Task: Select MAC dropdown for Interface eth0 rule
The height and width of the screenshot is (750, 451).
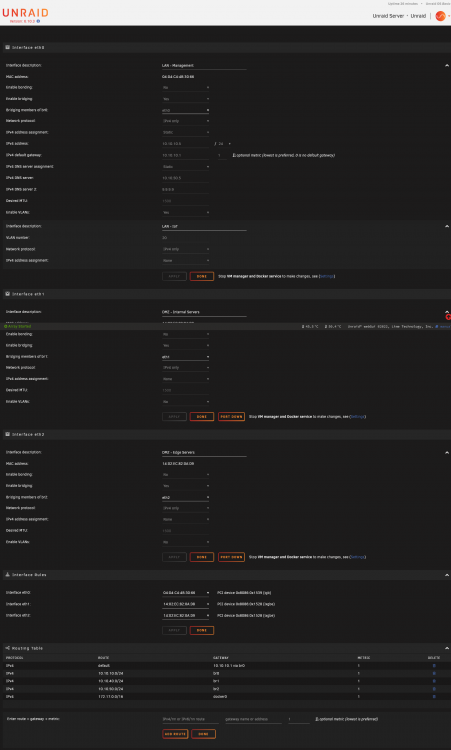Action: tap(186, 593)
